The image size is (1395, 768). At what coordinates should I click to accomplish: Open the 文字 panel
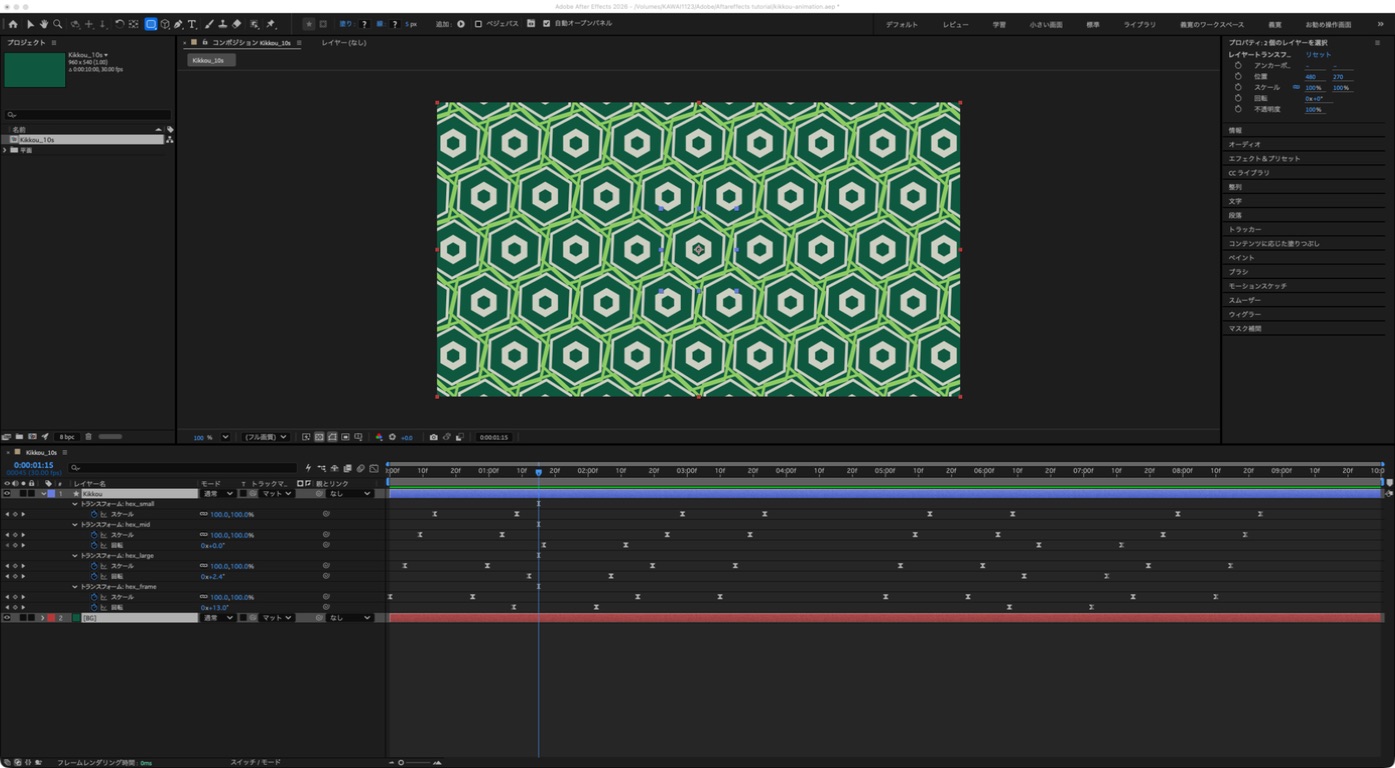click(1235, 201)
